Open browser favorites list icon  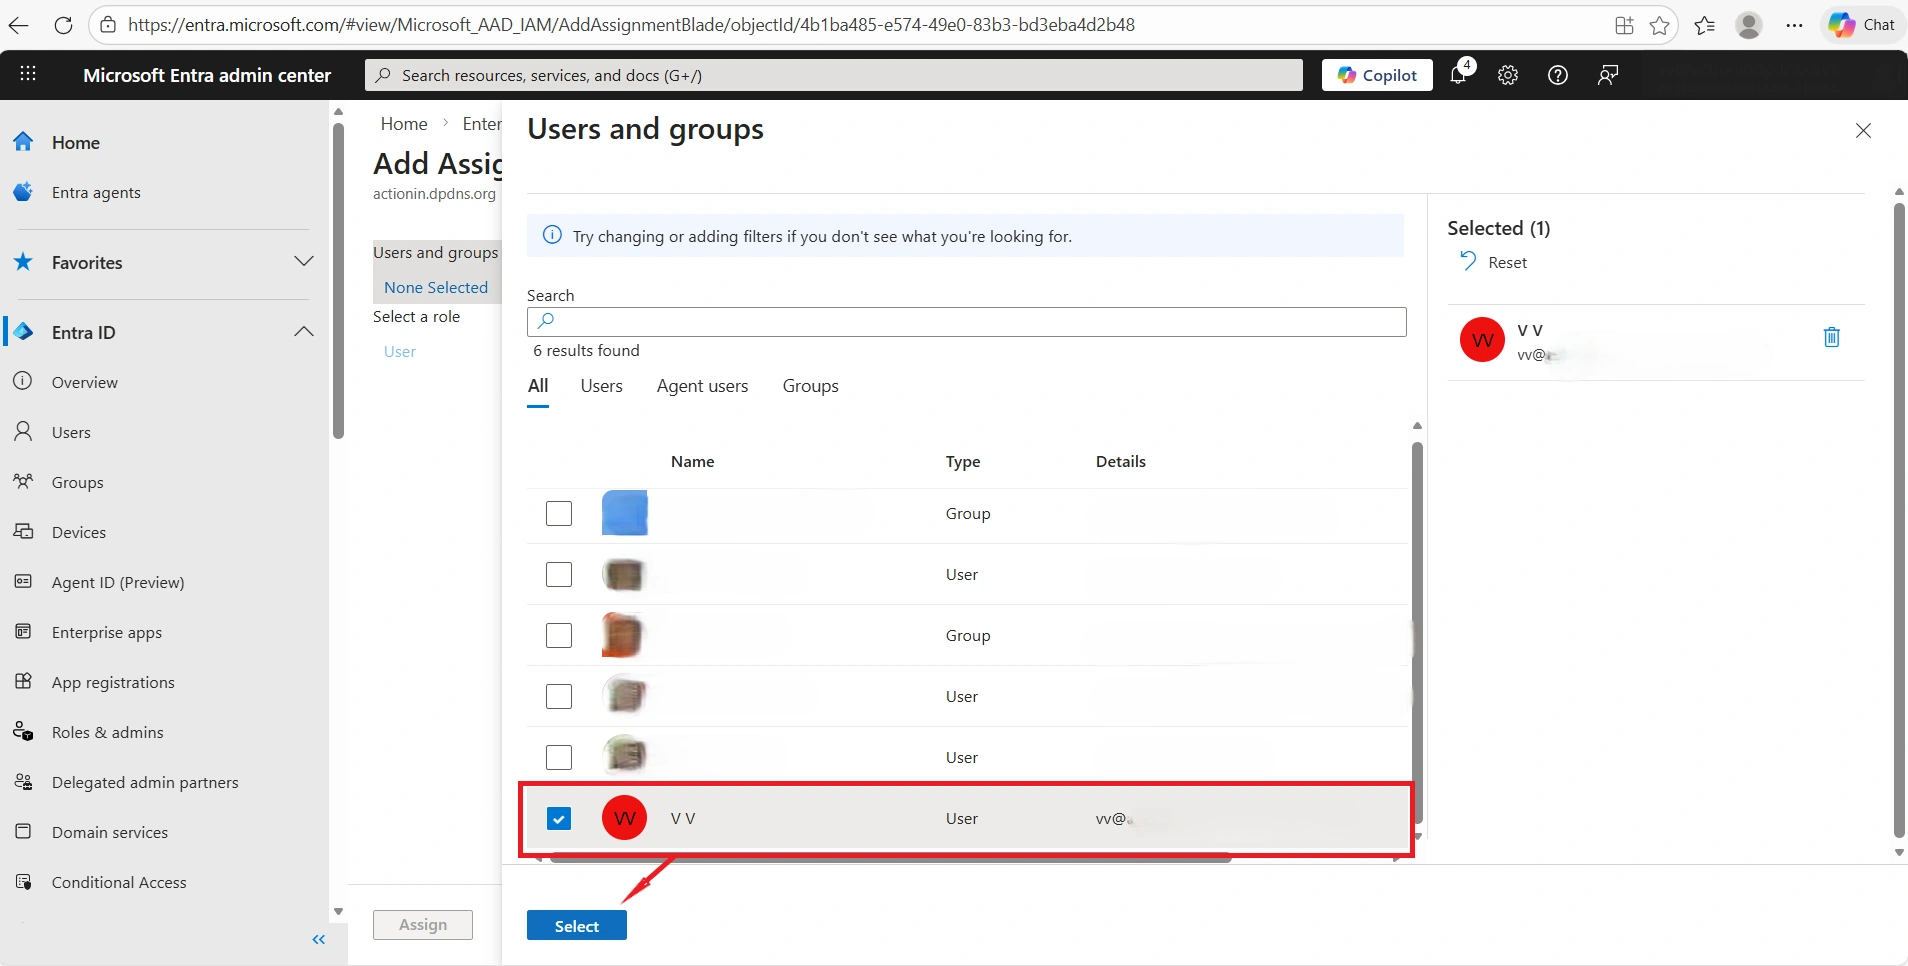coord(1705,25)
